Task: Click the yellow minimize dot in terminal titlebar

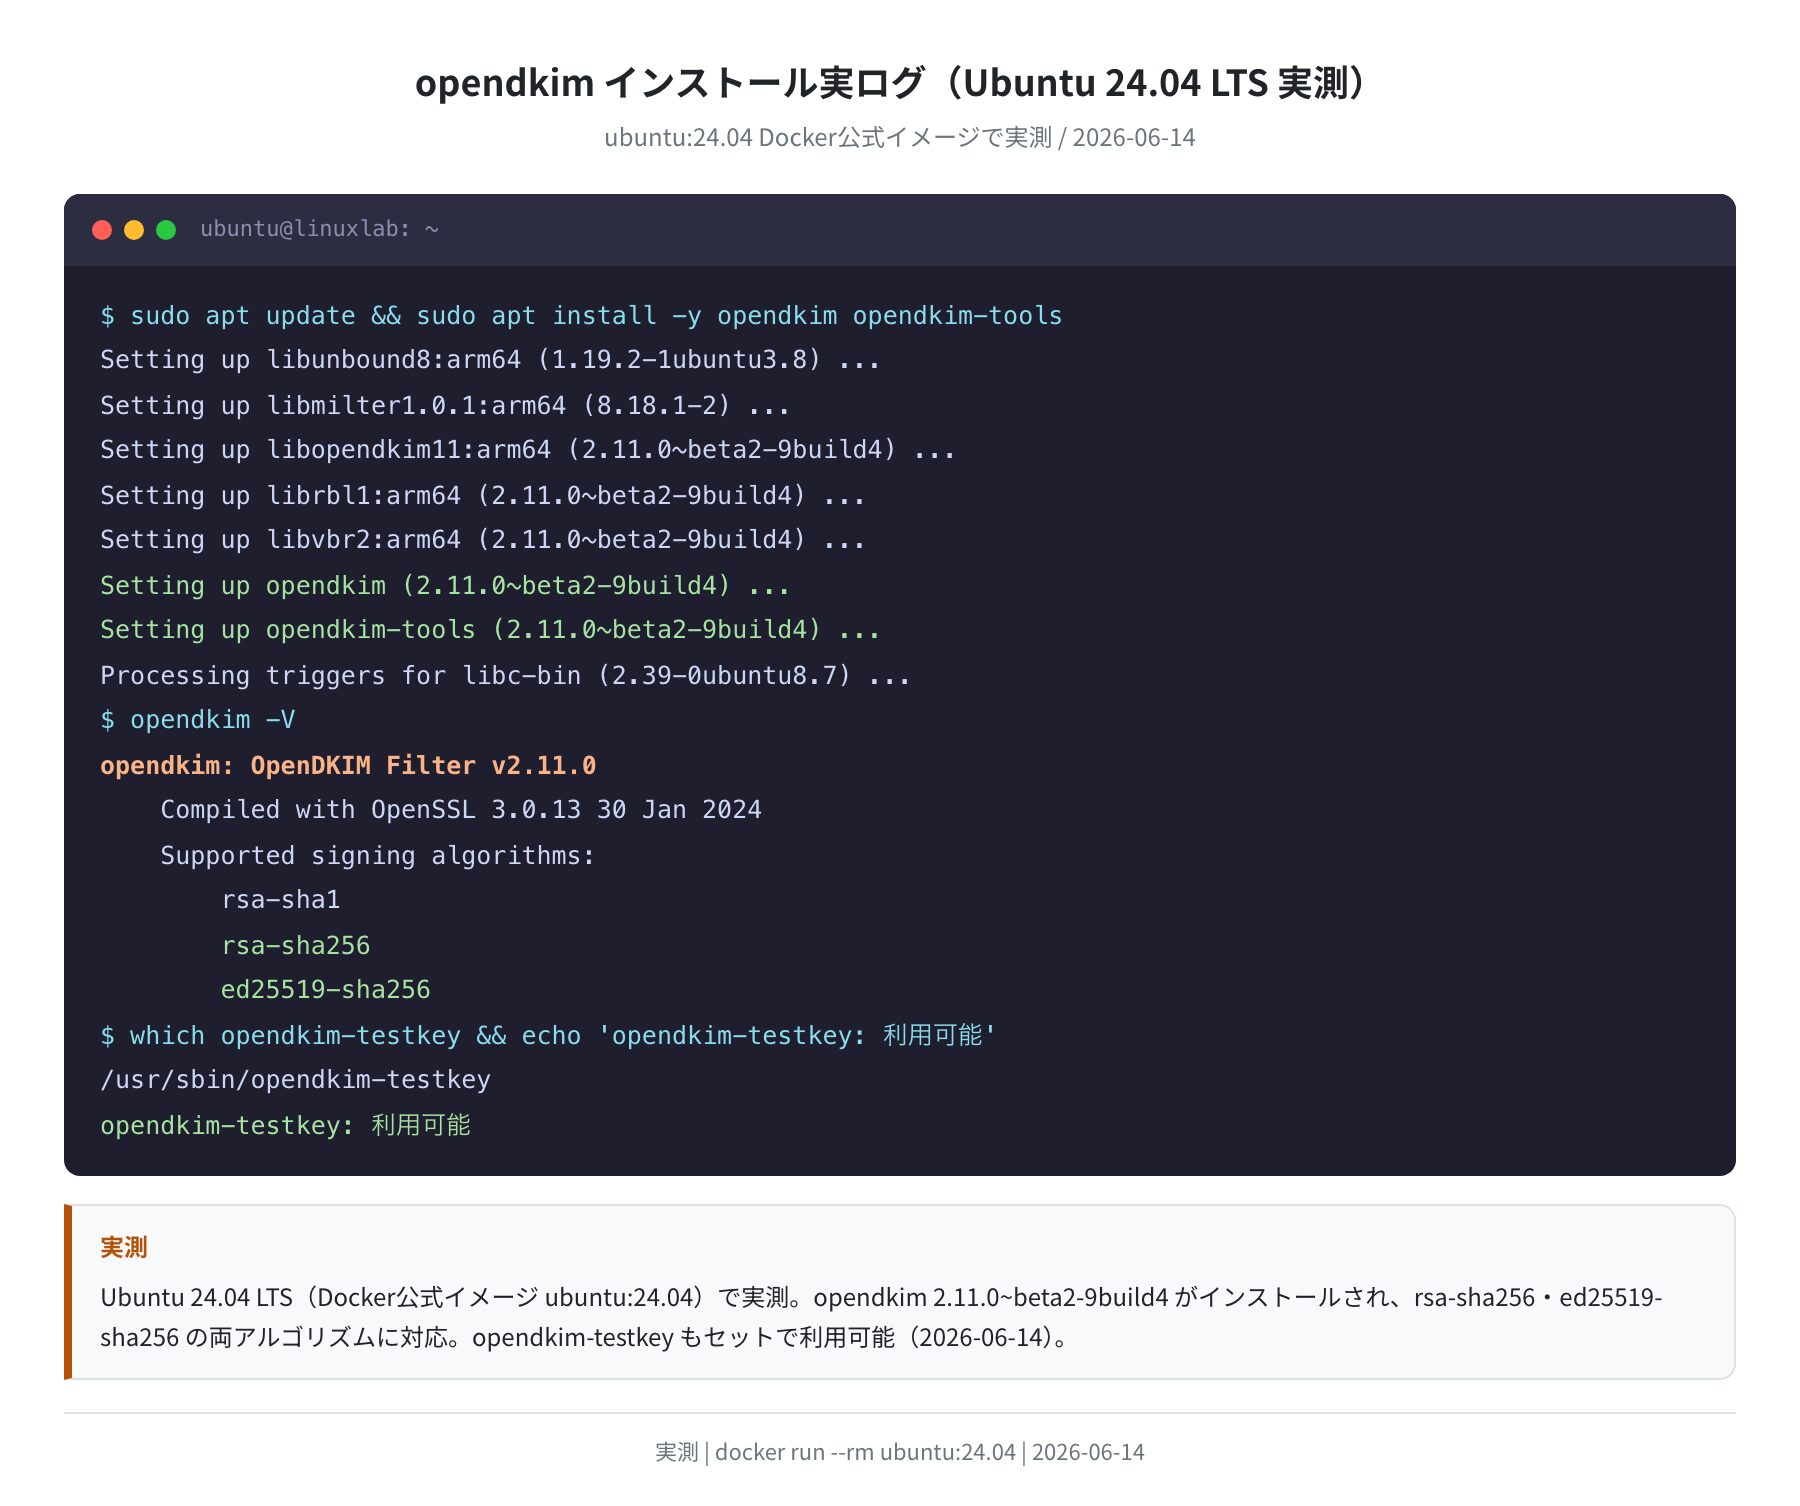Action: pos(134,230)
